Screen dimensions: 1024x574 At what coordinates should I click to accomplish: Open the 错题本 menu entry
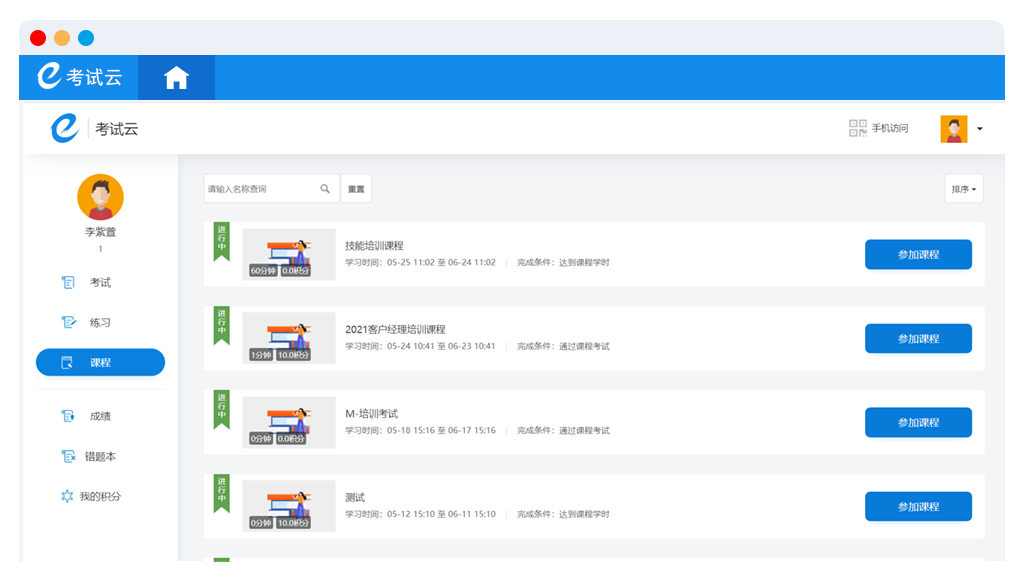coord(100,456)
